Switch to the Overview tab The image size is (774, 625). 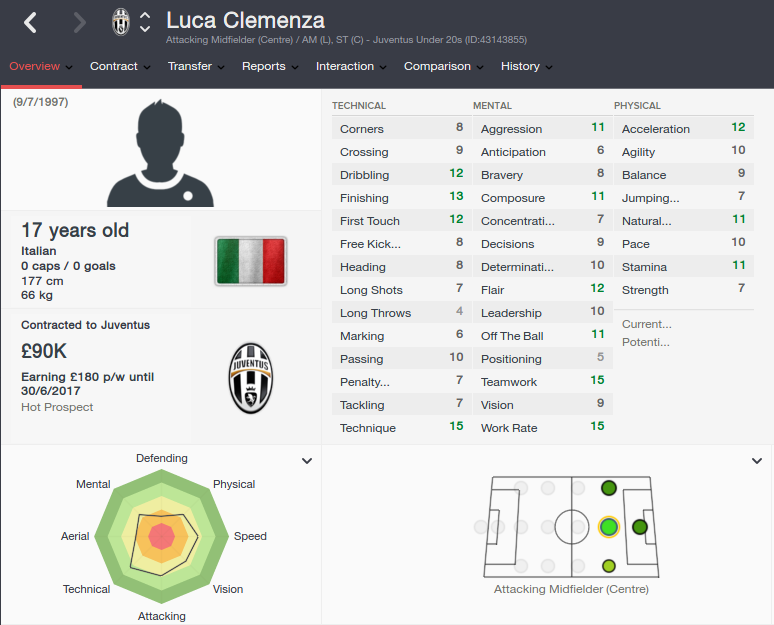(x=41, y=66)
